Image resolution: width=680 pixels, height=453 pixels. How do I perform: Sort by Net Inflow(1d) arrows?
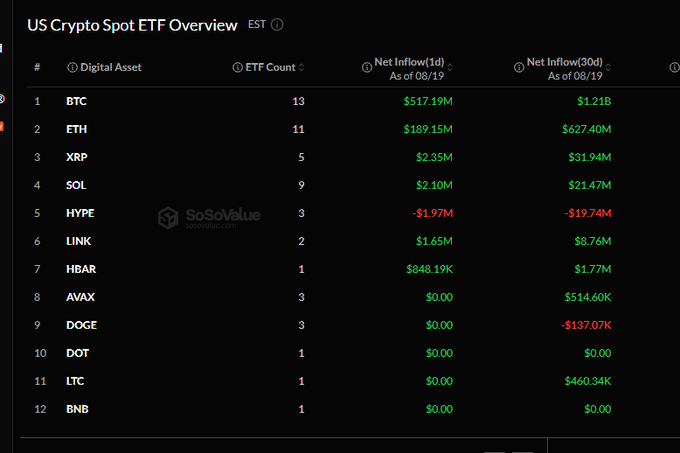(450, 68)
